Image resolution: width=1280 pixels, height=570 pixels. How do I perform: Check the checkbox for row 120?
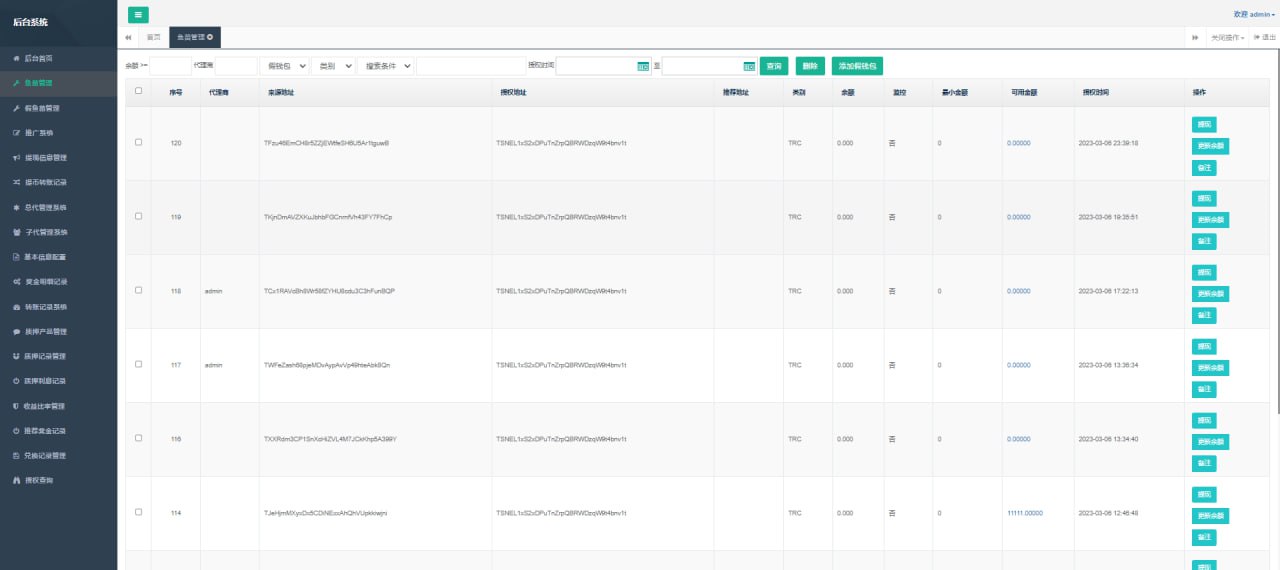[x=138, y=142]
